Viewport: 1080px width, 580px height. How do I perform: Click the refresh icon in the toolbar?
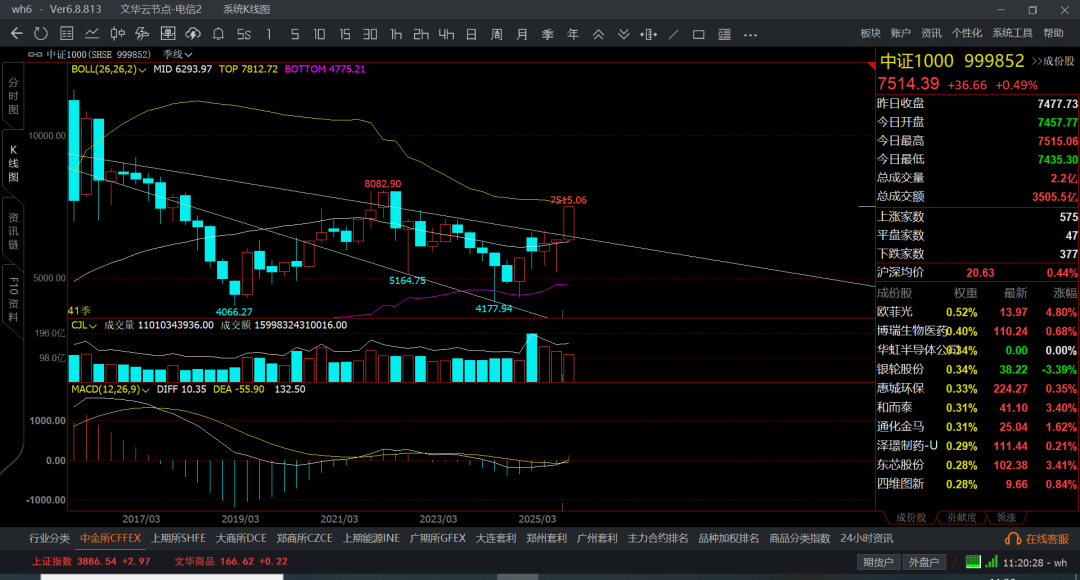[x=41, y=34]
